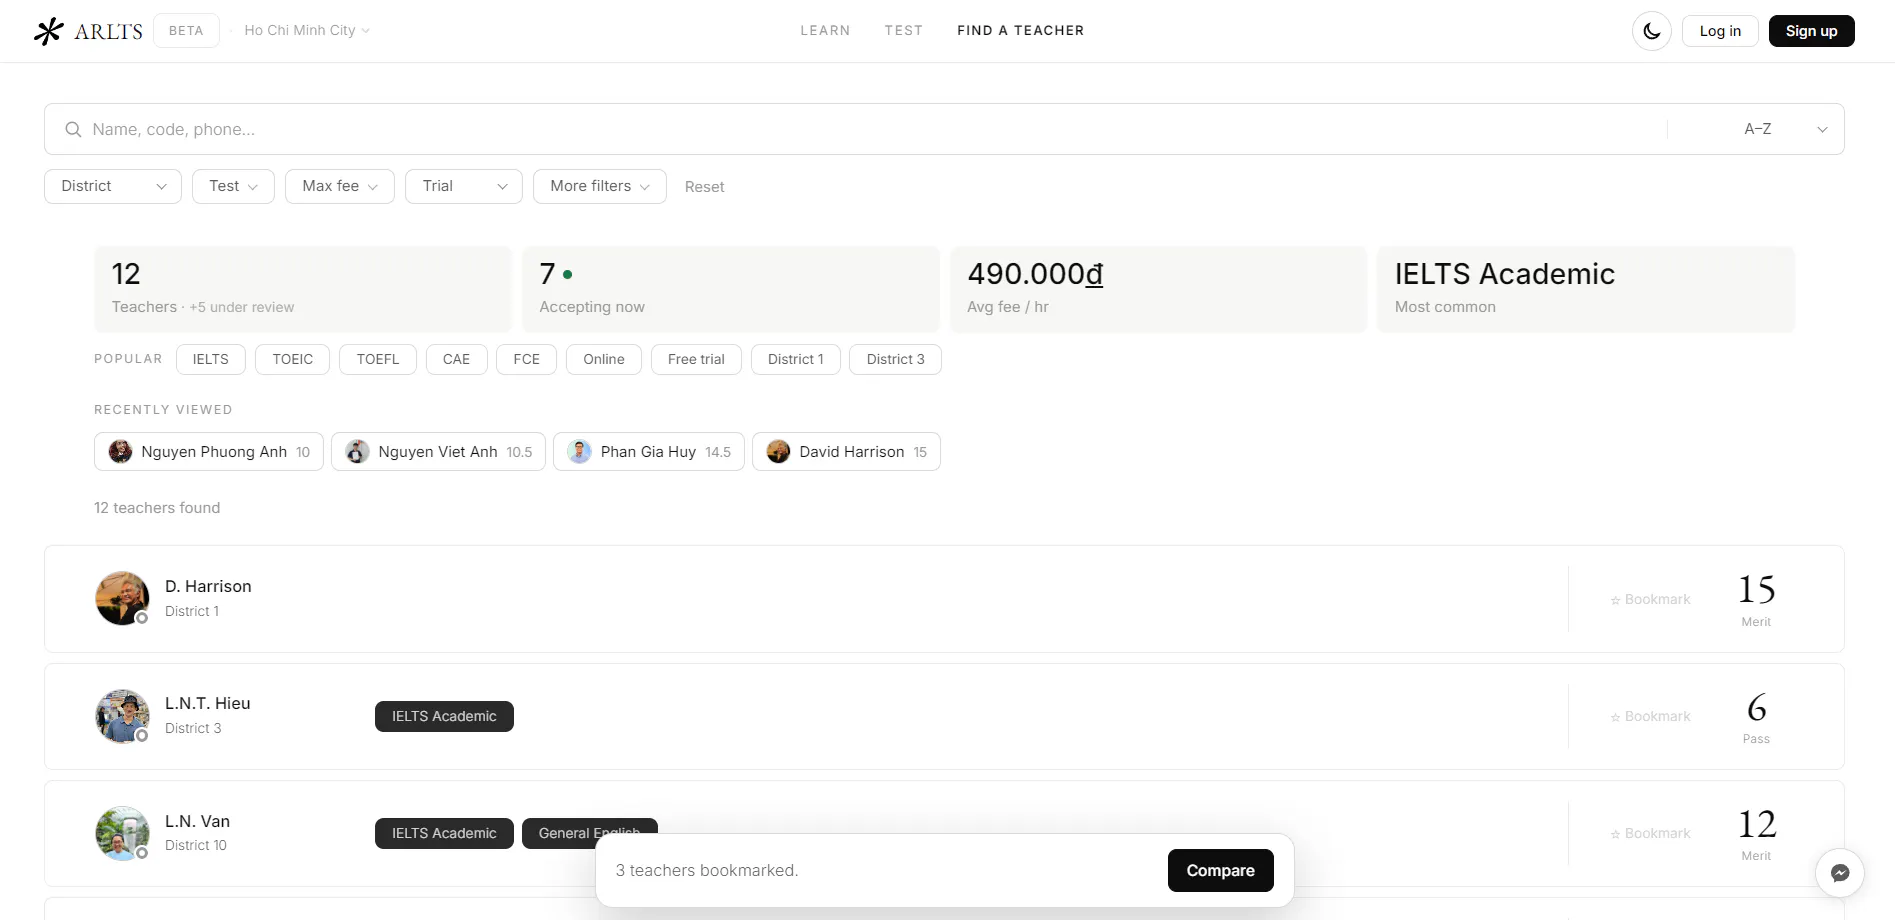Click the Accepting now stat card
This screenshot has height=920, width=1895.
click(x=731, y=289)
